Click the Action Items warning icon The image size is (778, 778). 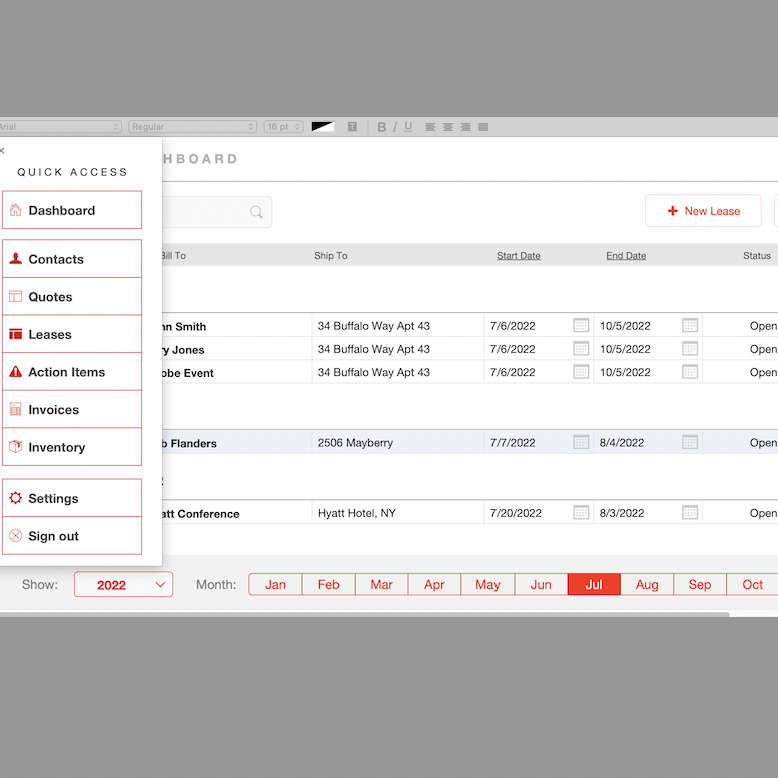pos(16,372)
